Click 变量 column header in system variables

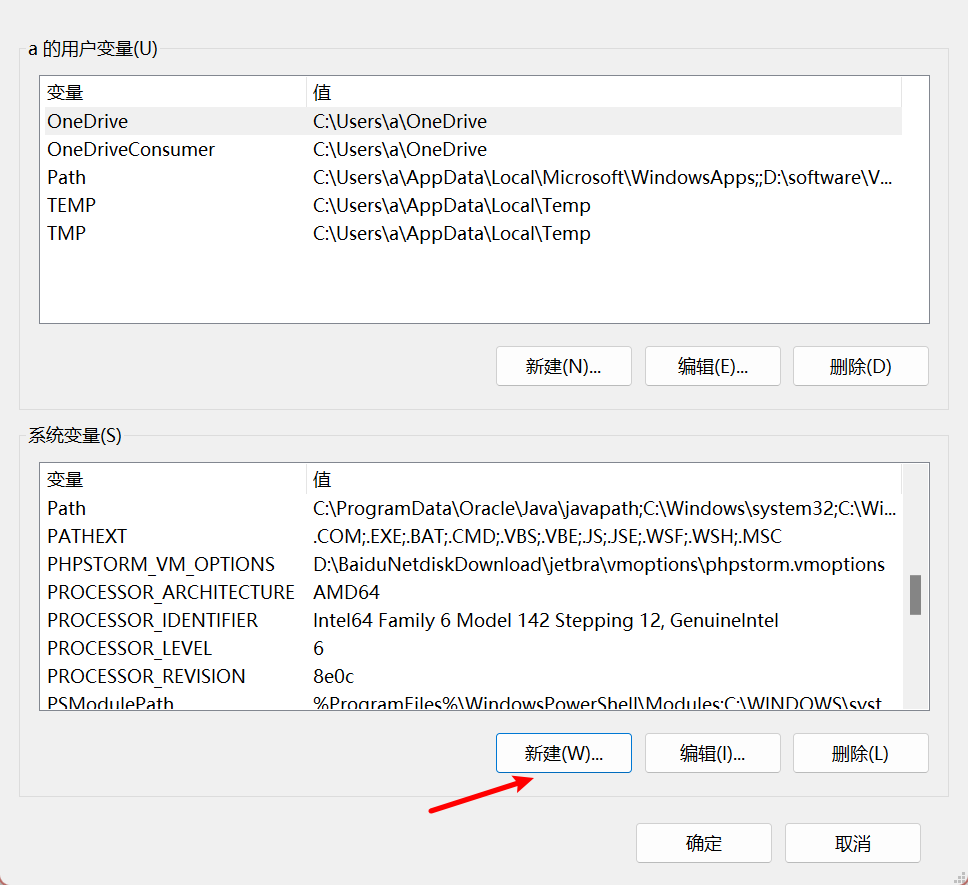click(173, 480)
